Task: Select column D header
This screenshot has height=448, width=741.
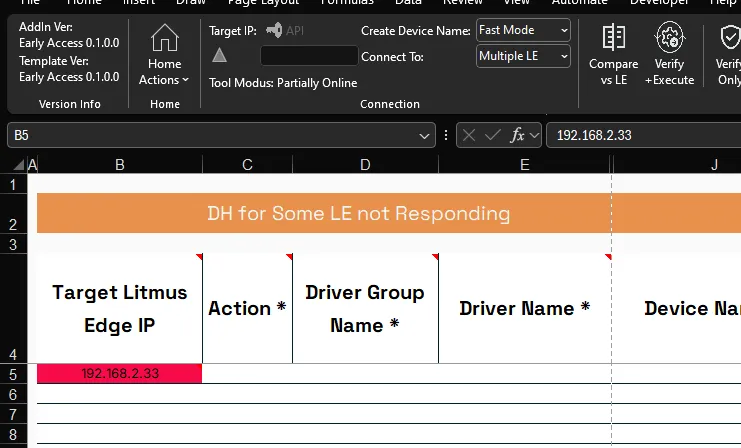Action: pyautogui.click(x=365, y=164)
